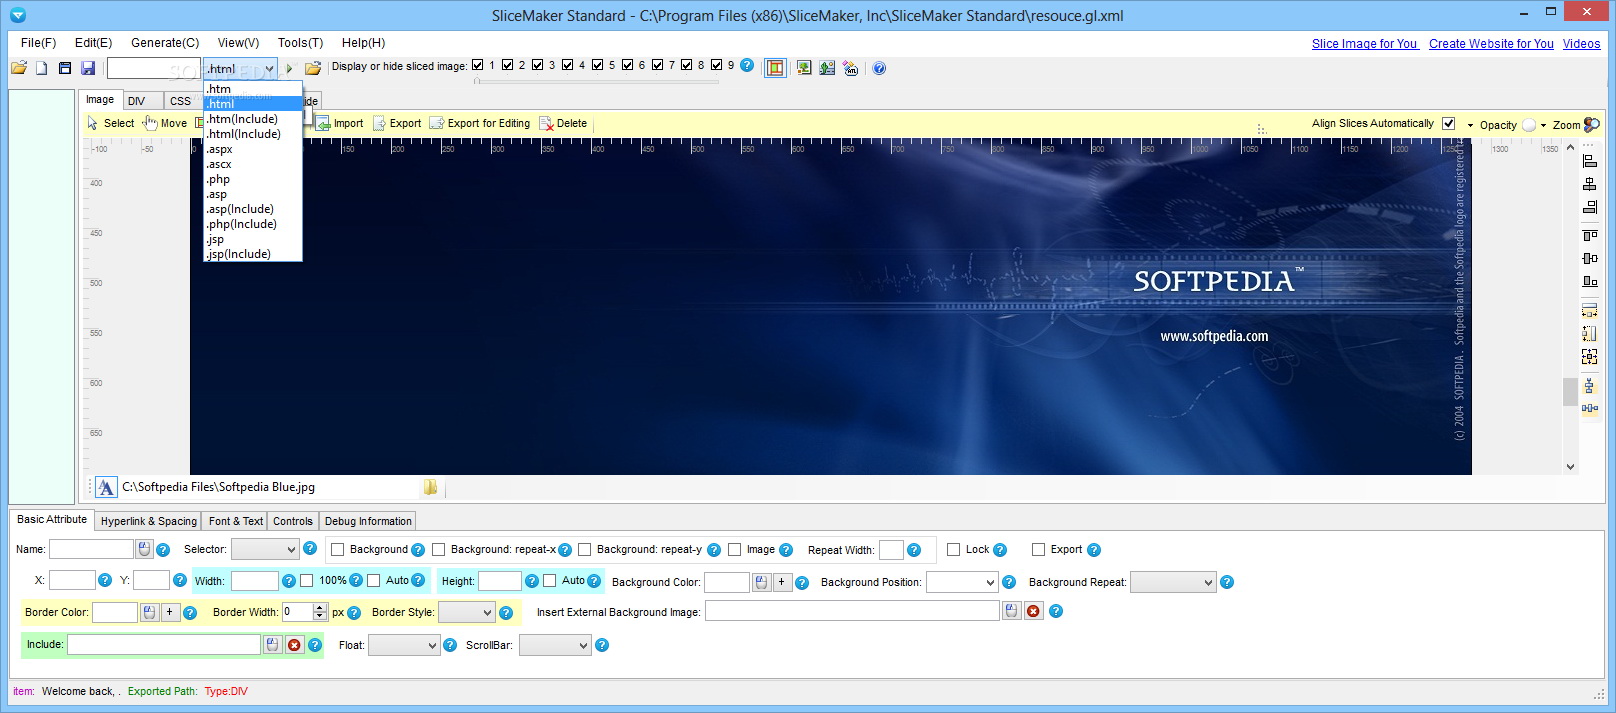The image size is (1616, 713).
Task: Open folder icon in top toolbar
Action: [x=19, y=68]
